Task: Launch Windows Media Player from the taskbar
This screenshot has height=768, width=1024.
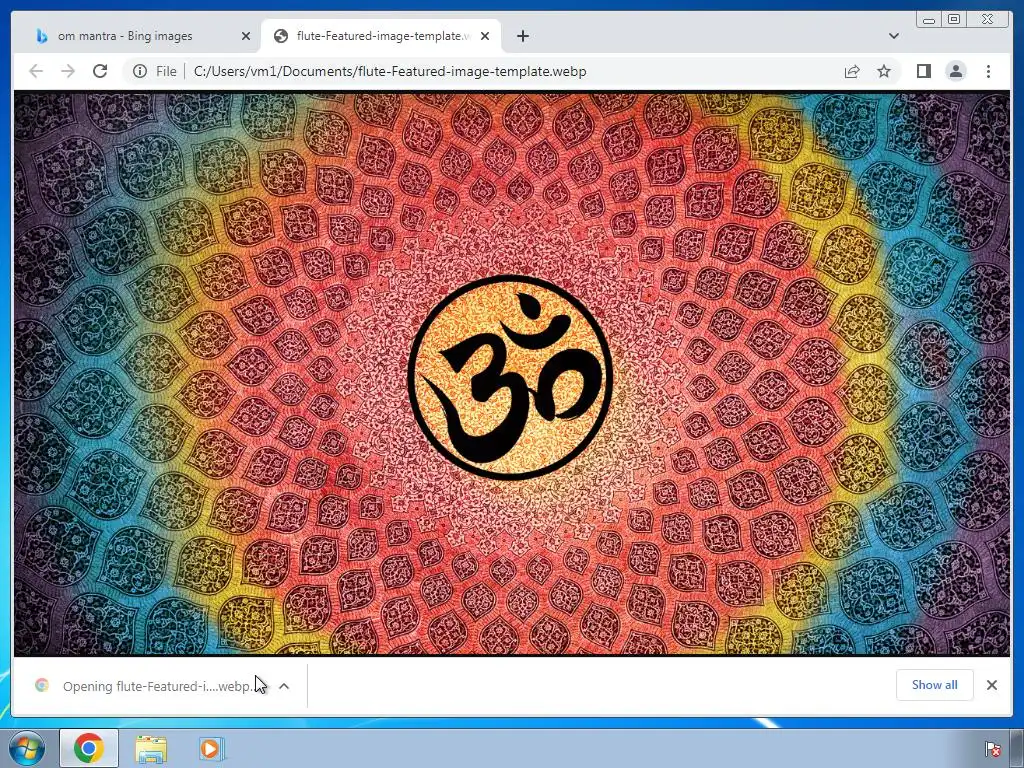Action: (x=211, y=748)
